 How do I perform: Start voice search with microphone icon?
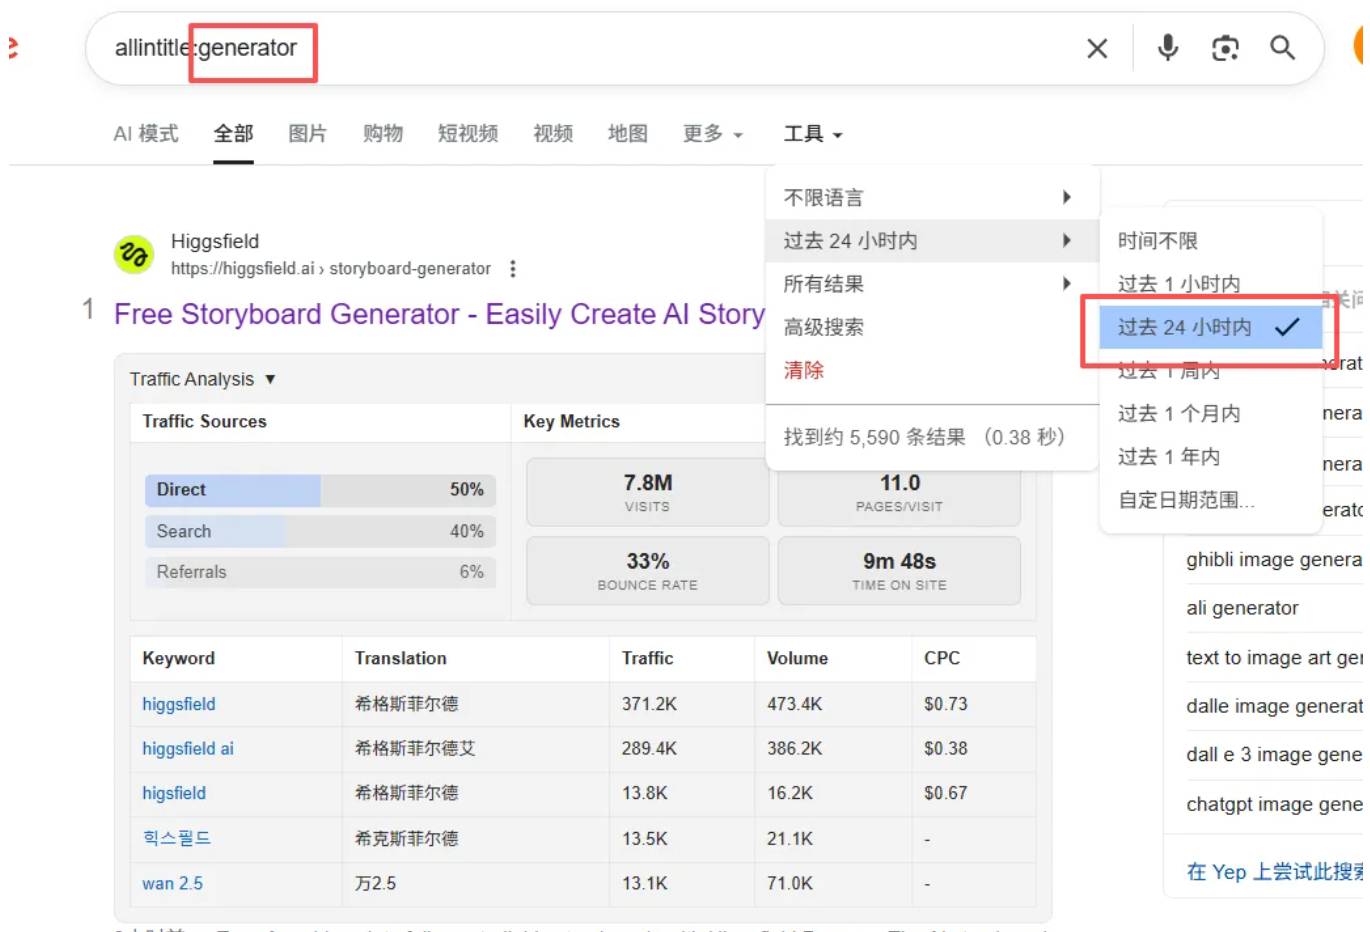(x=1167, y=47)
